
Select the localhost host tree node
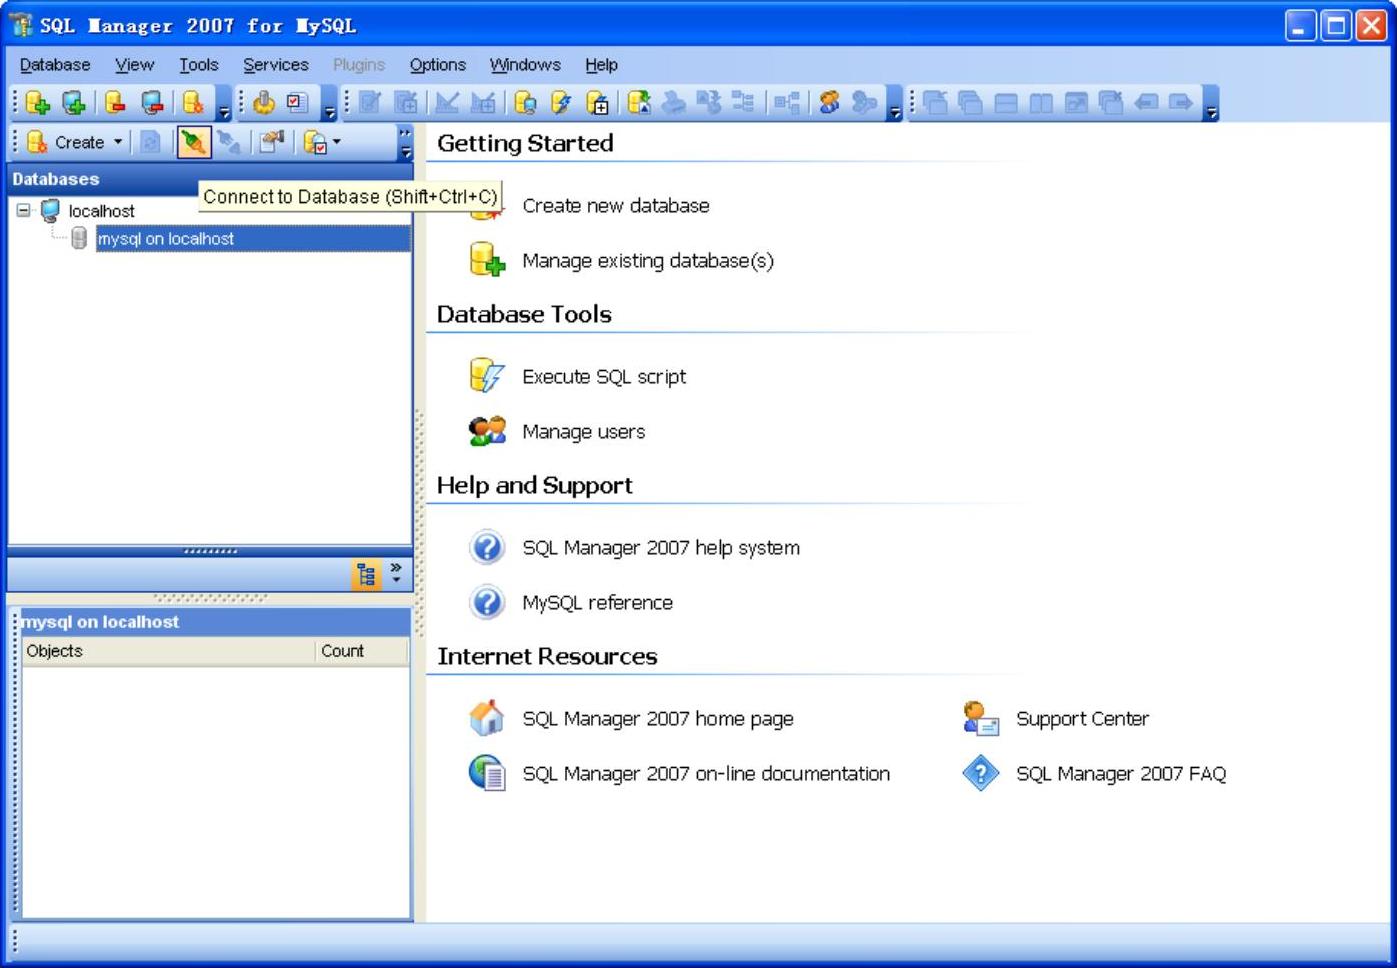101,211
